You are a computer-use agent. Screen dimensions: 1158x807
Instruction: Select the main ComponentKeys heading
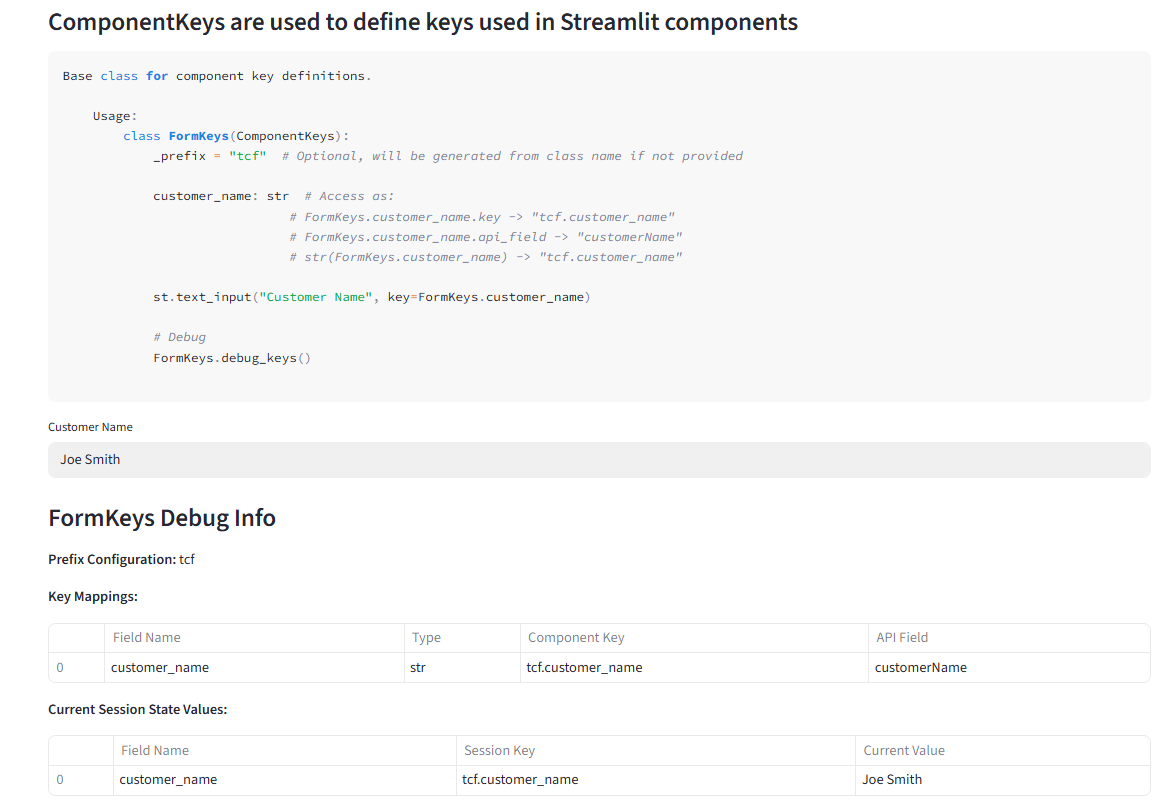pyautogui.click(x=422, y=22)
